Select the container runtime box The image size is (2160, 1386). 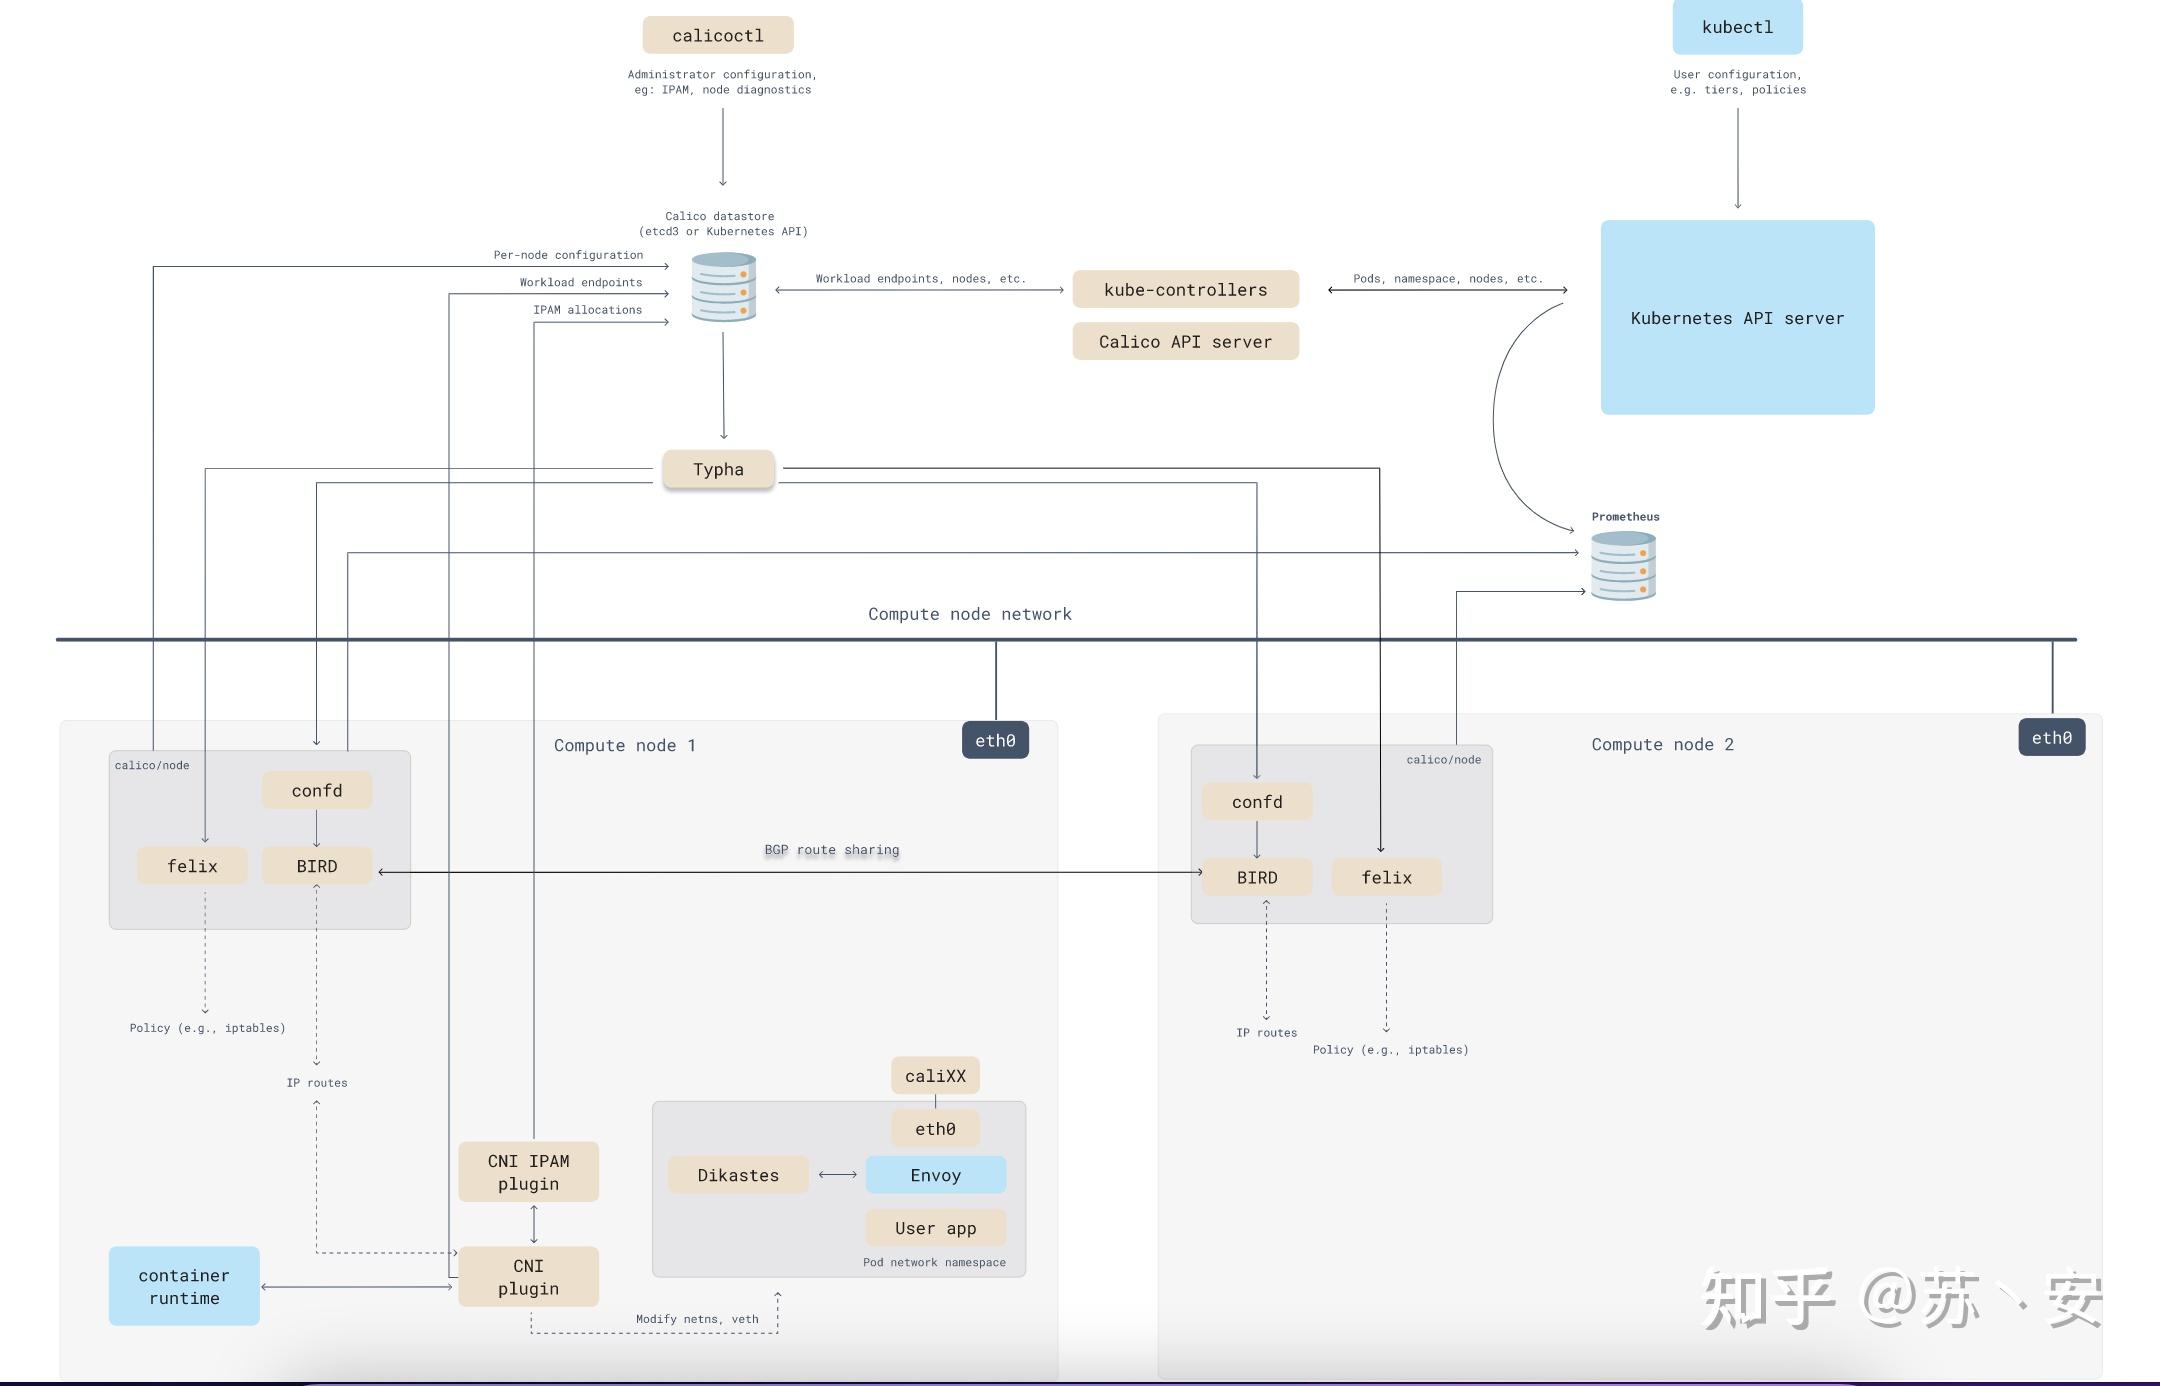tap(184, 1286)
